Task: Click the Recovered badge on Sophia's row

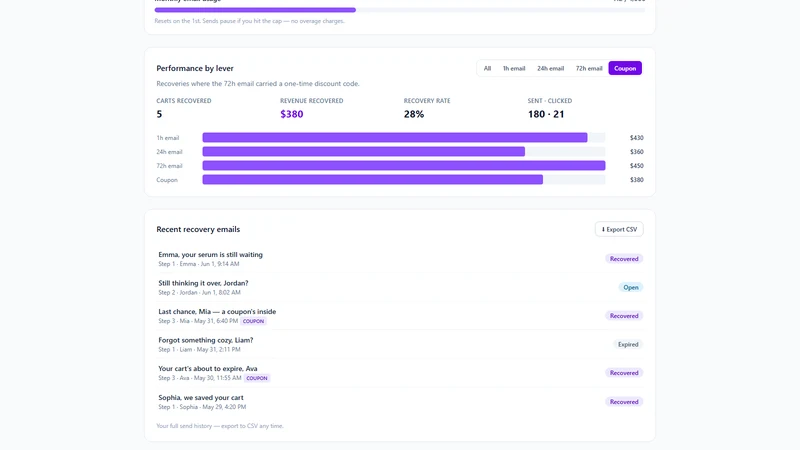Action: 624,402
